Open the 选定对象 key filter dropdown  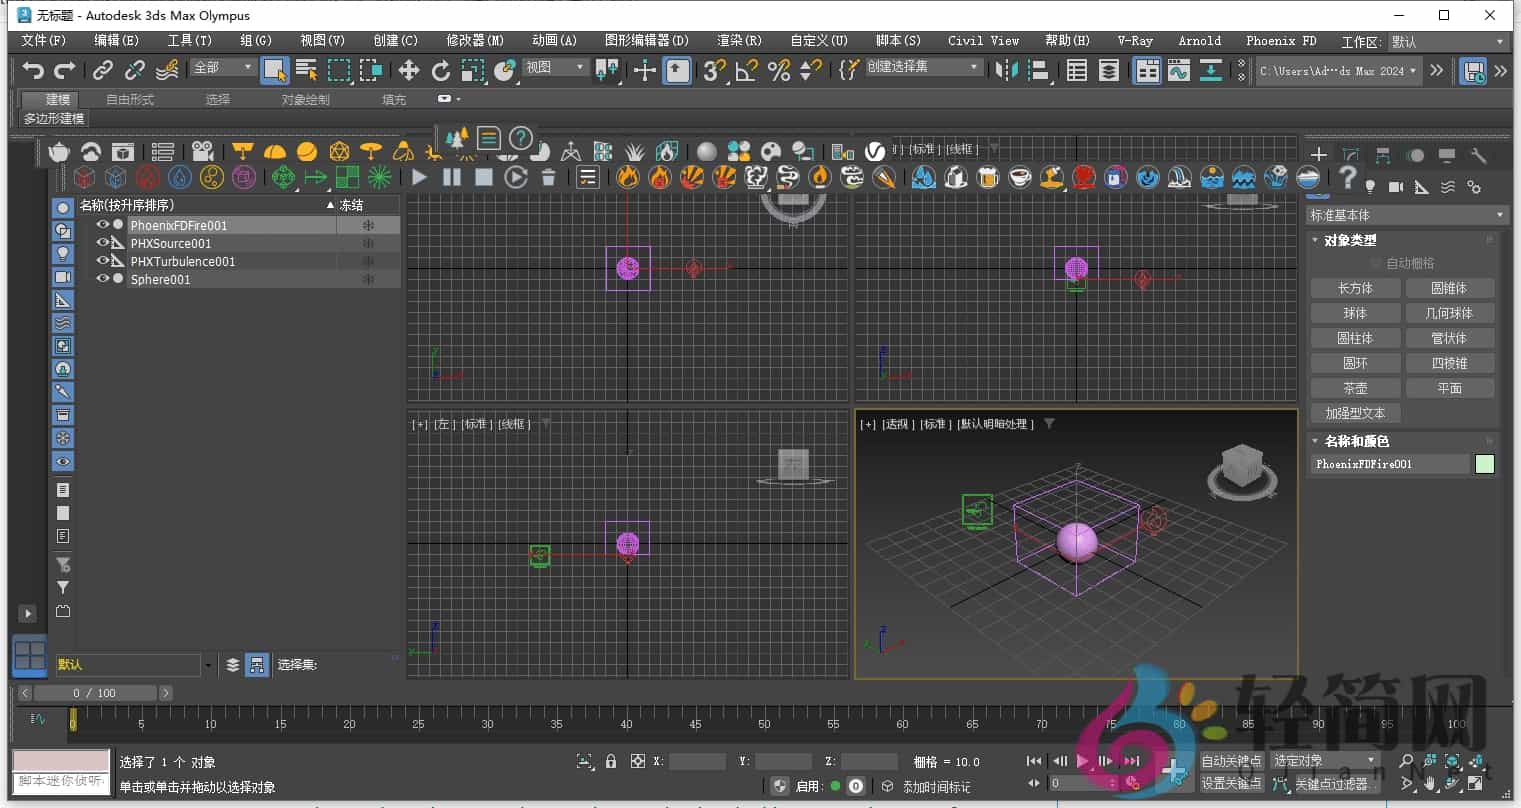1324,761
